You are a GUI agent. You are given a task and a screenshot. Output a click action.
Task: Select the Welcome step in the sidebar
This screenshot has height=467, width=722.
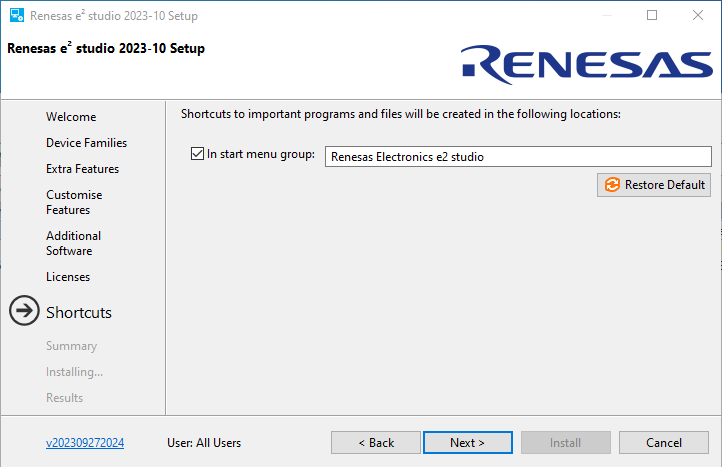[x=71, y=117]
